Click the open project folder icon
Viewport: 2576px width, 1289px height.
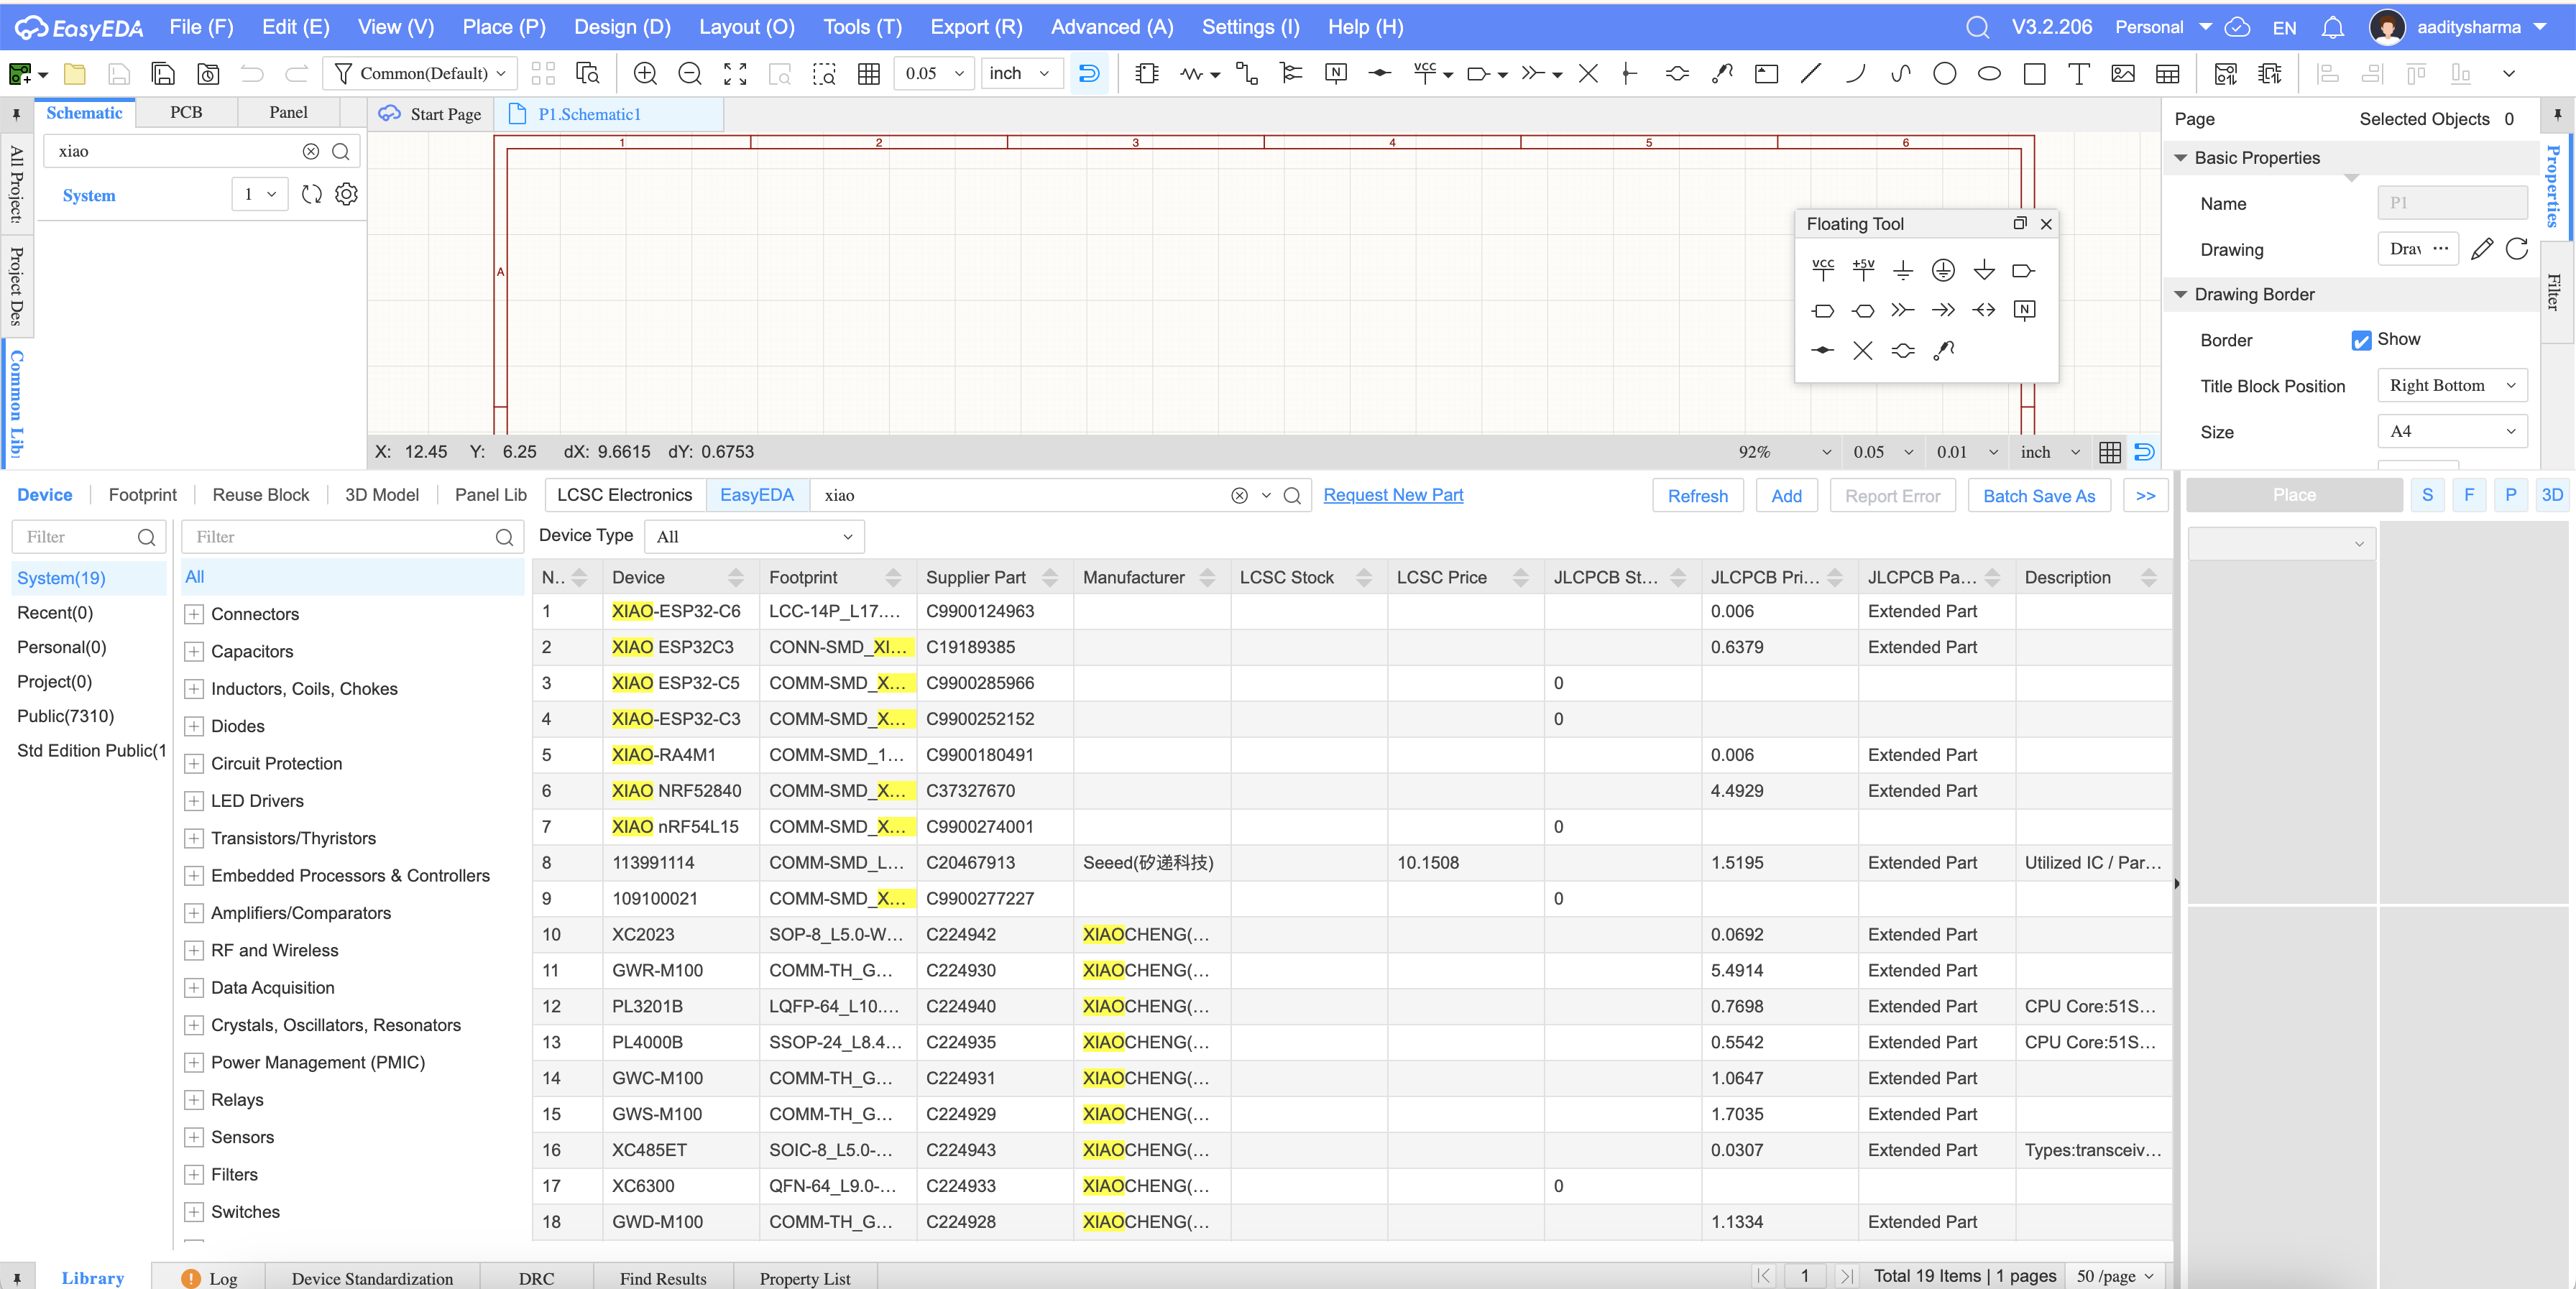click(x=75, y=74)
